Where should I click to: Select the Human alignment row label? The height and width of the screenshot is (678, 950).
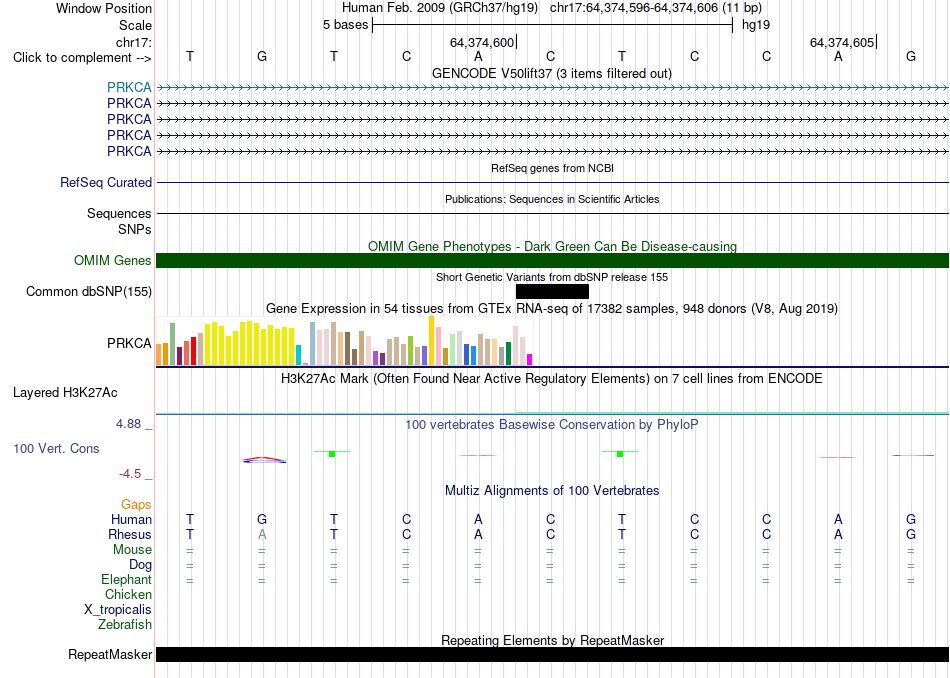131,519
